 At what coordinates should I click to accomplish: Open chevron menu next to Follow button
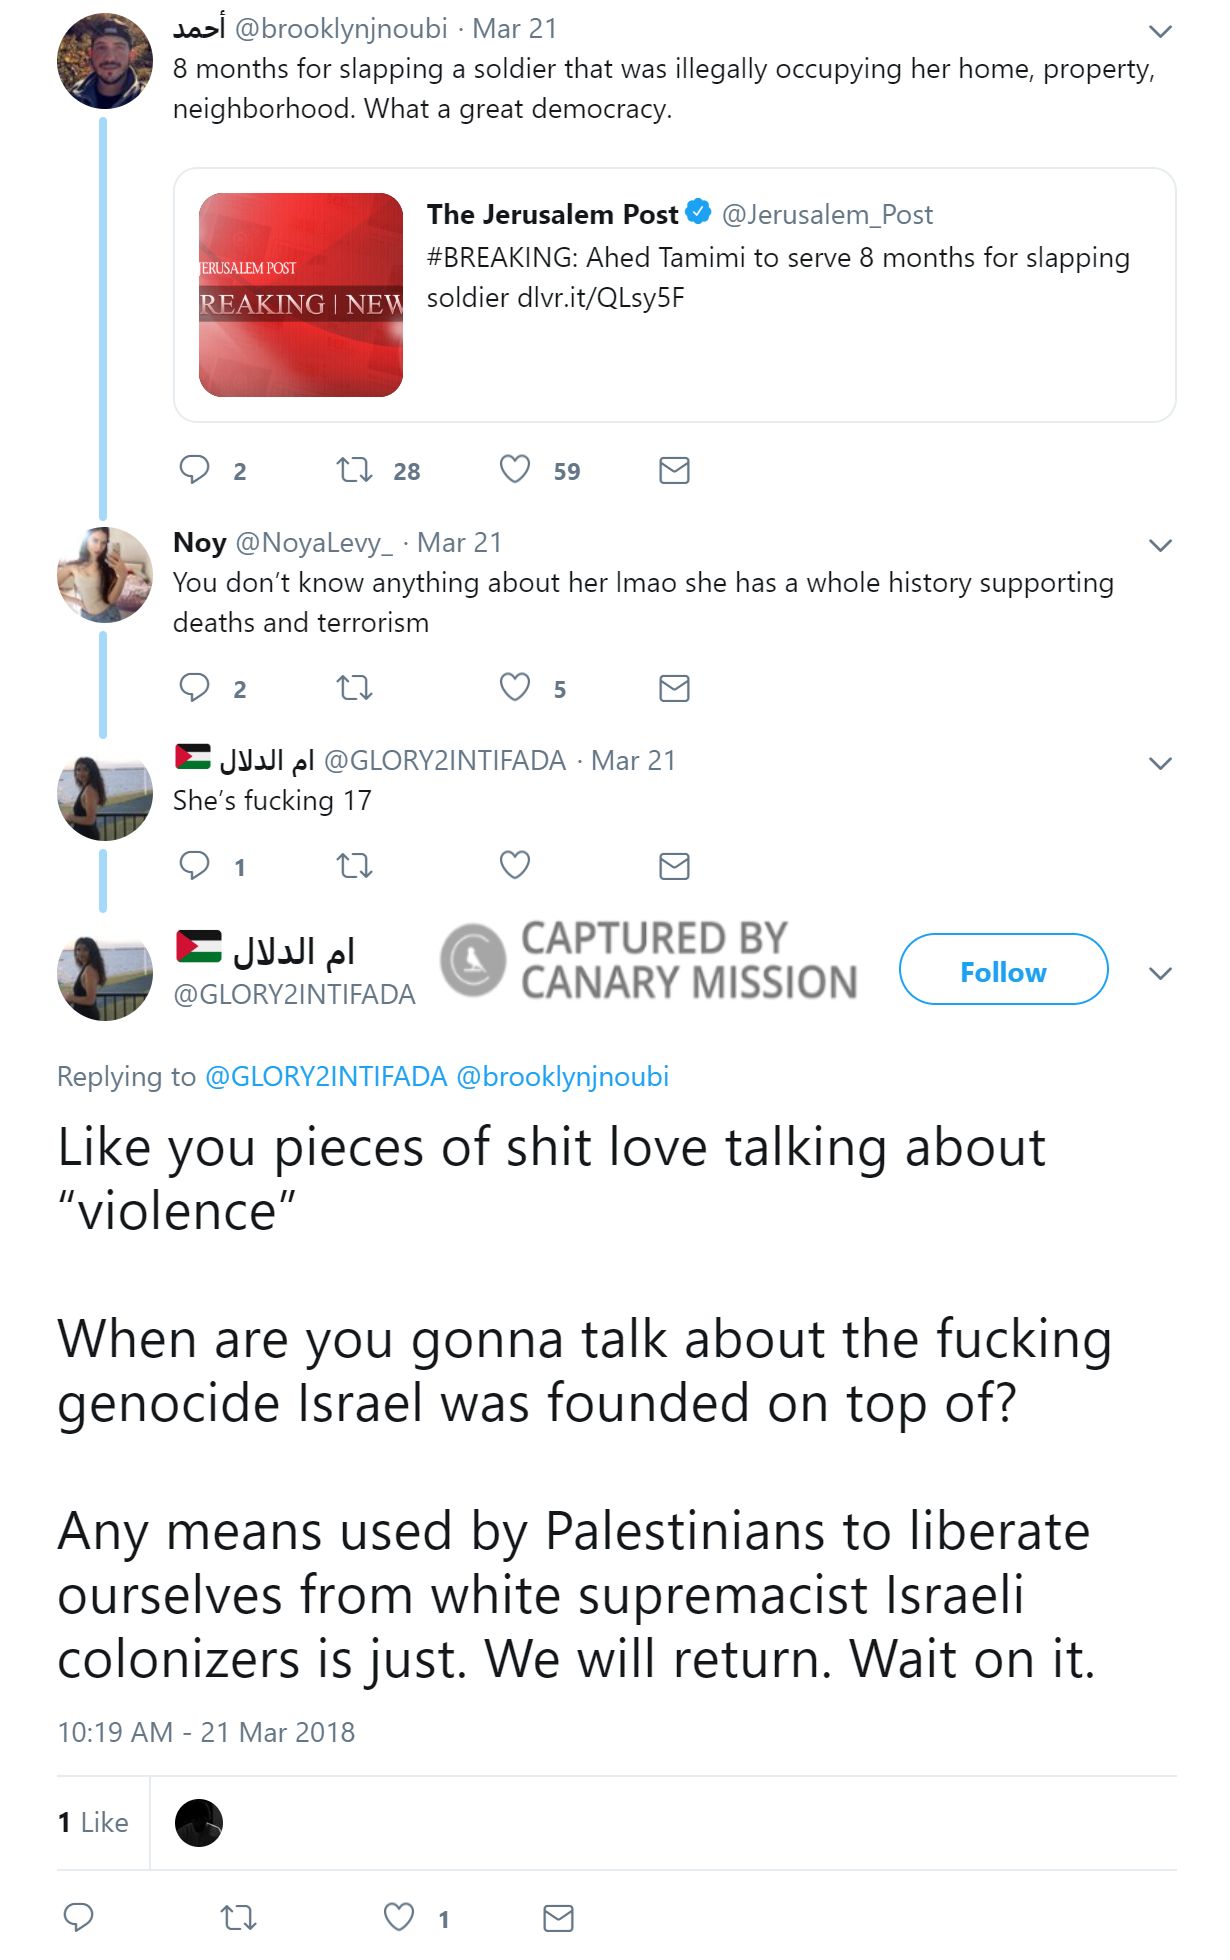pos(1160,974)
